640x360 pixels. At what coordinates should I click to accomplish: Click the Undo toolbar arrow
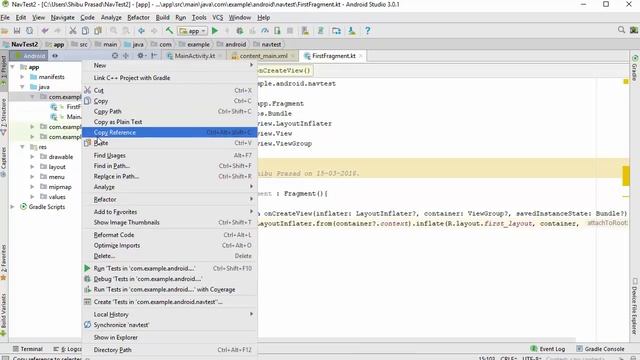click(x=45, y=31)
